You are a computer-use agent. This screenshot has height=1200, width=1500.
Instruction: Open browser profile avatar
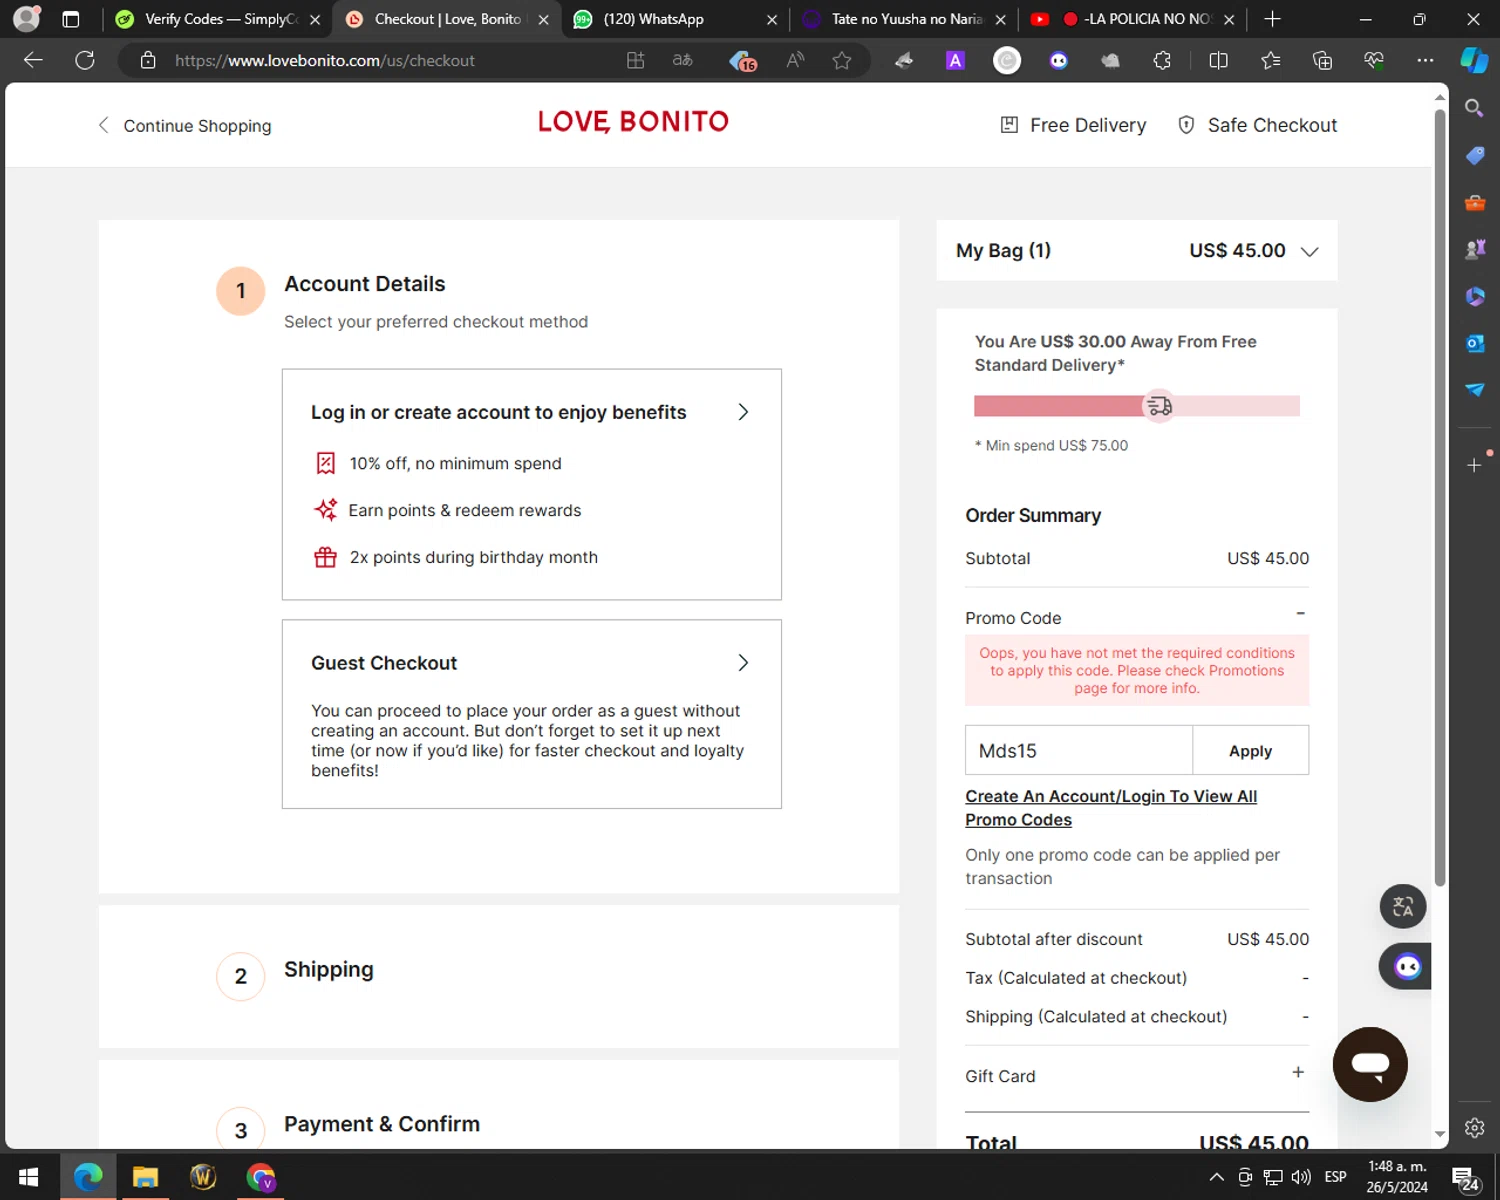point(27,19)
